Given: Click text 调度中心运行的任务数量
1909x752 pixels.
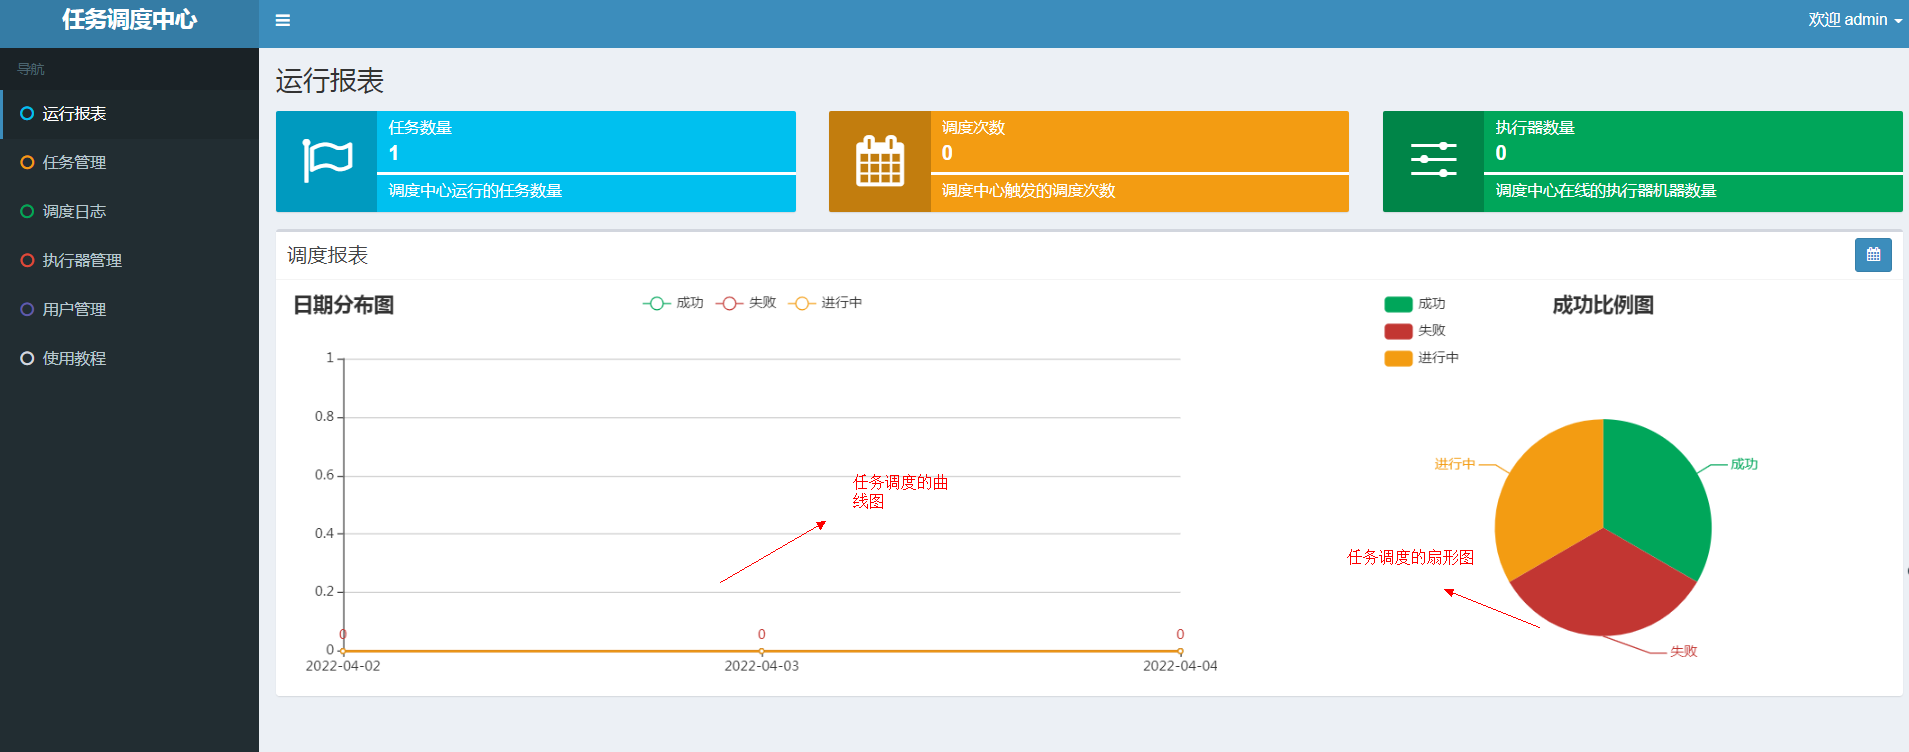Looking at the screenshot, I should click(x=475, y=191).
